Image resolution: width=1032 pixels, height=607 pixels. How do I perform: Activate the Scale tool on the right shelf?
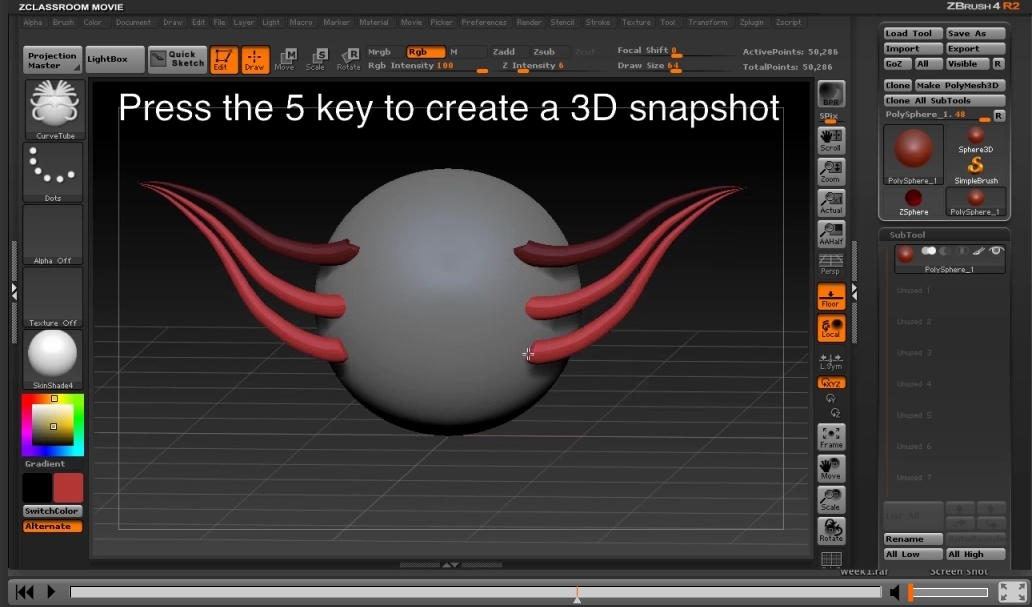pyautogui.click(x=831, y=498)
